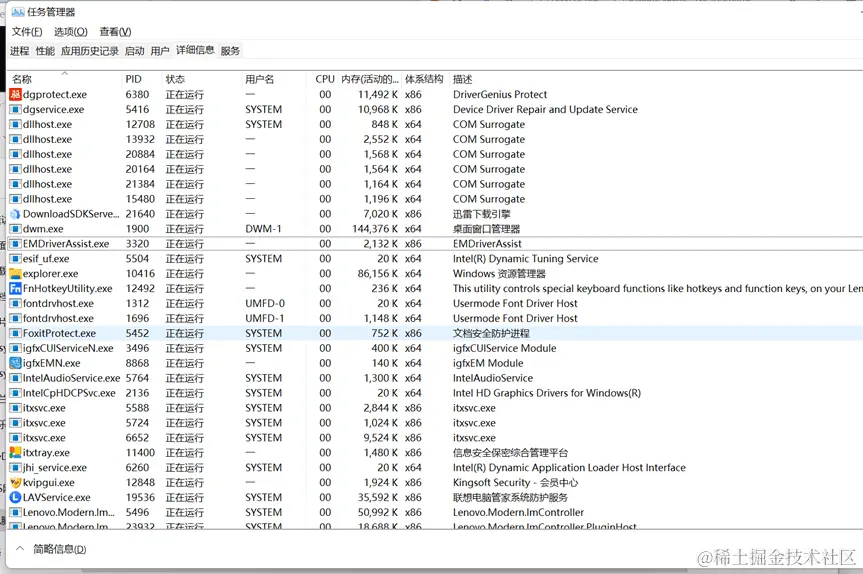This screenshot has width=863, height=574.
Task: Select the dllhost.exe row with PID 20884
Action: tap(435, 154)
